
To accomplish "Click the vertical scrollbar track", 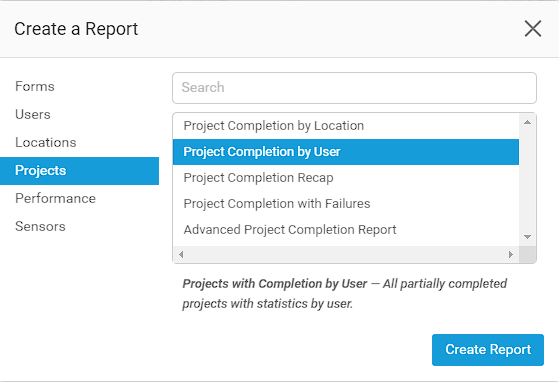I will (x=528, y=180).
